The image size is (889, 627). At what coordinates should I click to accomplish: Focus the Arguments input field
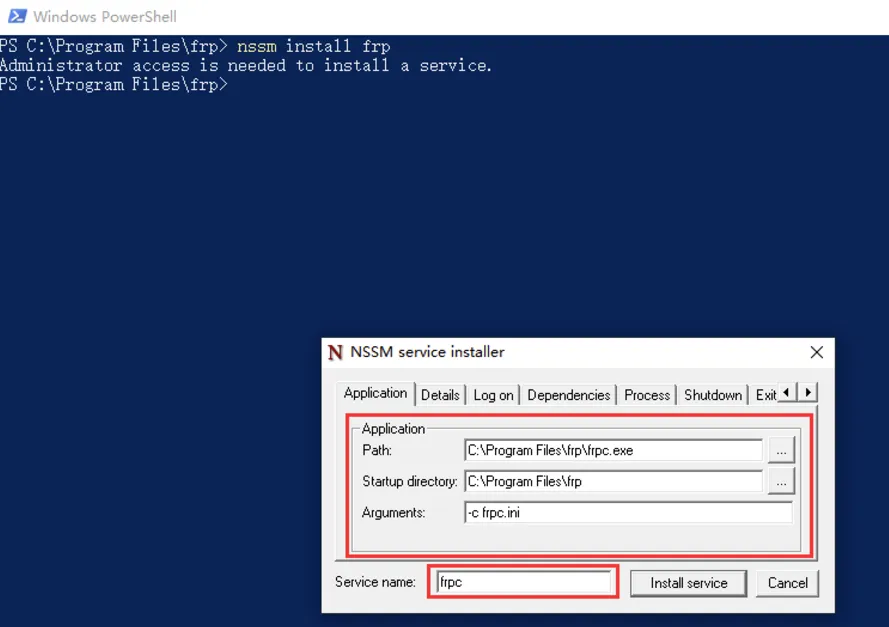pos(628,513)
